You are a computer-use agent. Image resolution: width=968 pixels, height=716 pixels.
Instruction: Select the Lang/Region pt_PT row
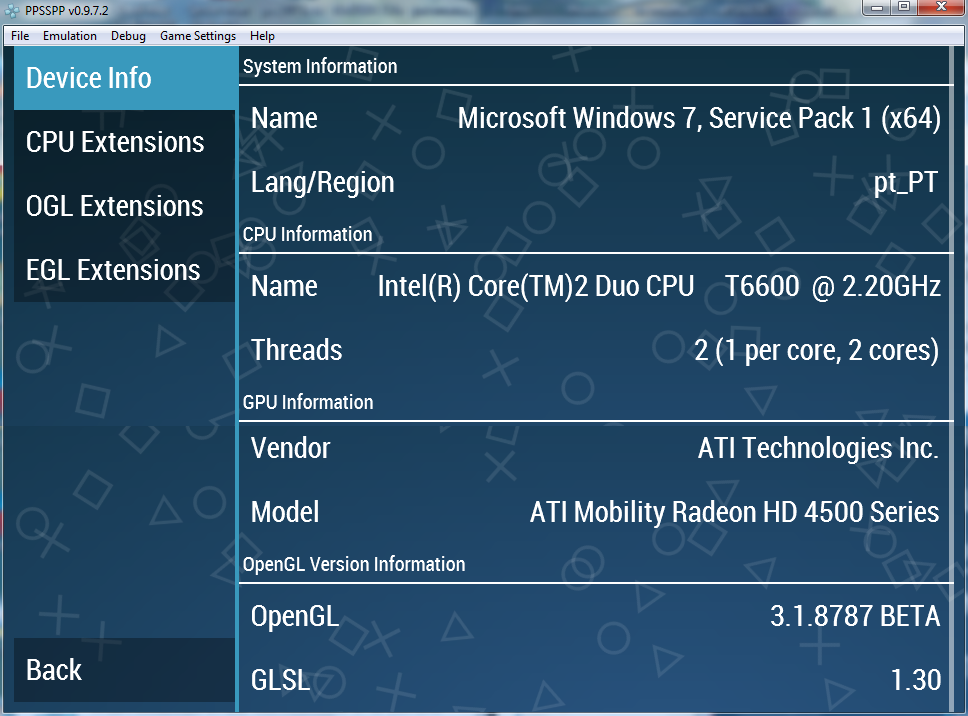click(x=595, y=182)
